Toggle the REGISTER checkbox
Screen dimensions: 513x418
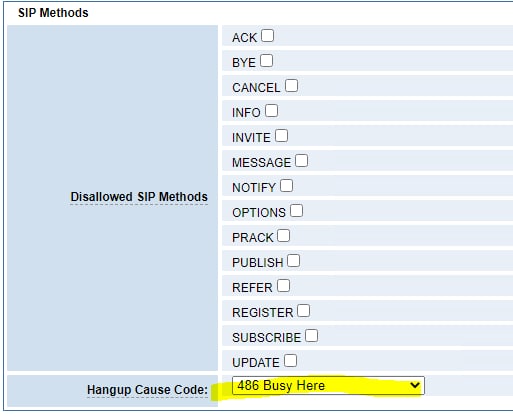pyautogui.click(x=303, y=311)
